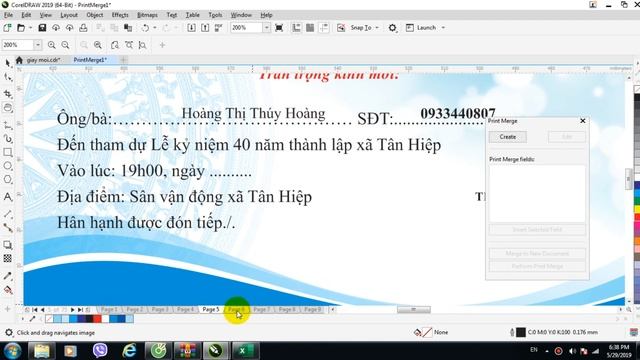This screenshot has width=640, height=360.
Task: Toggle Show guidelines button
Action: click(324, 28)
